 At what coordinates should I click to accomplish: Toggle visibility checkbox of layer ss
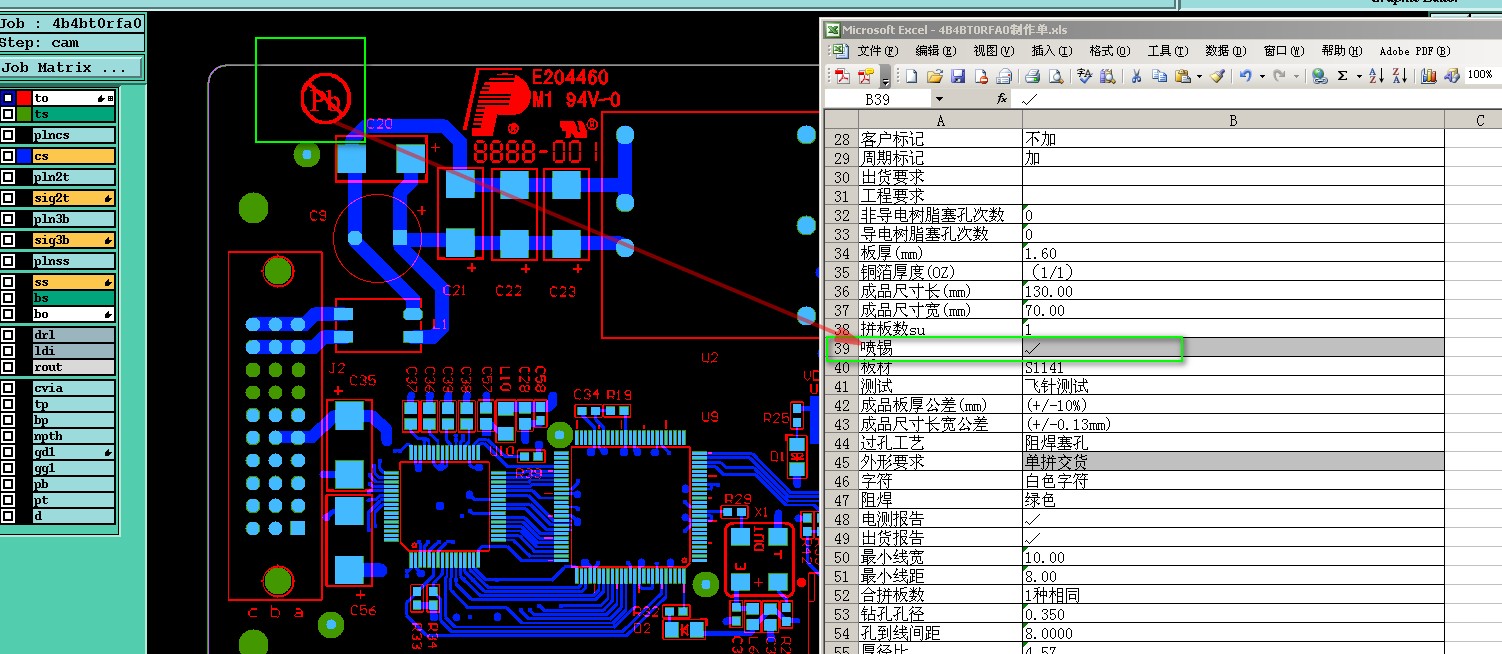(8, 282)
